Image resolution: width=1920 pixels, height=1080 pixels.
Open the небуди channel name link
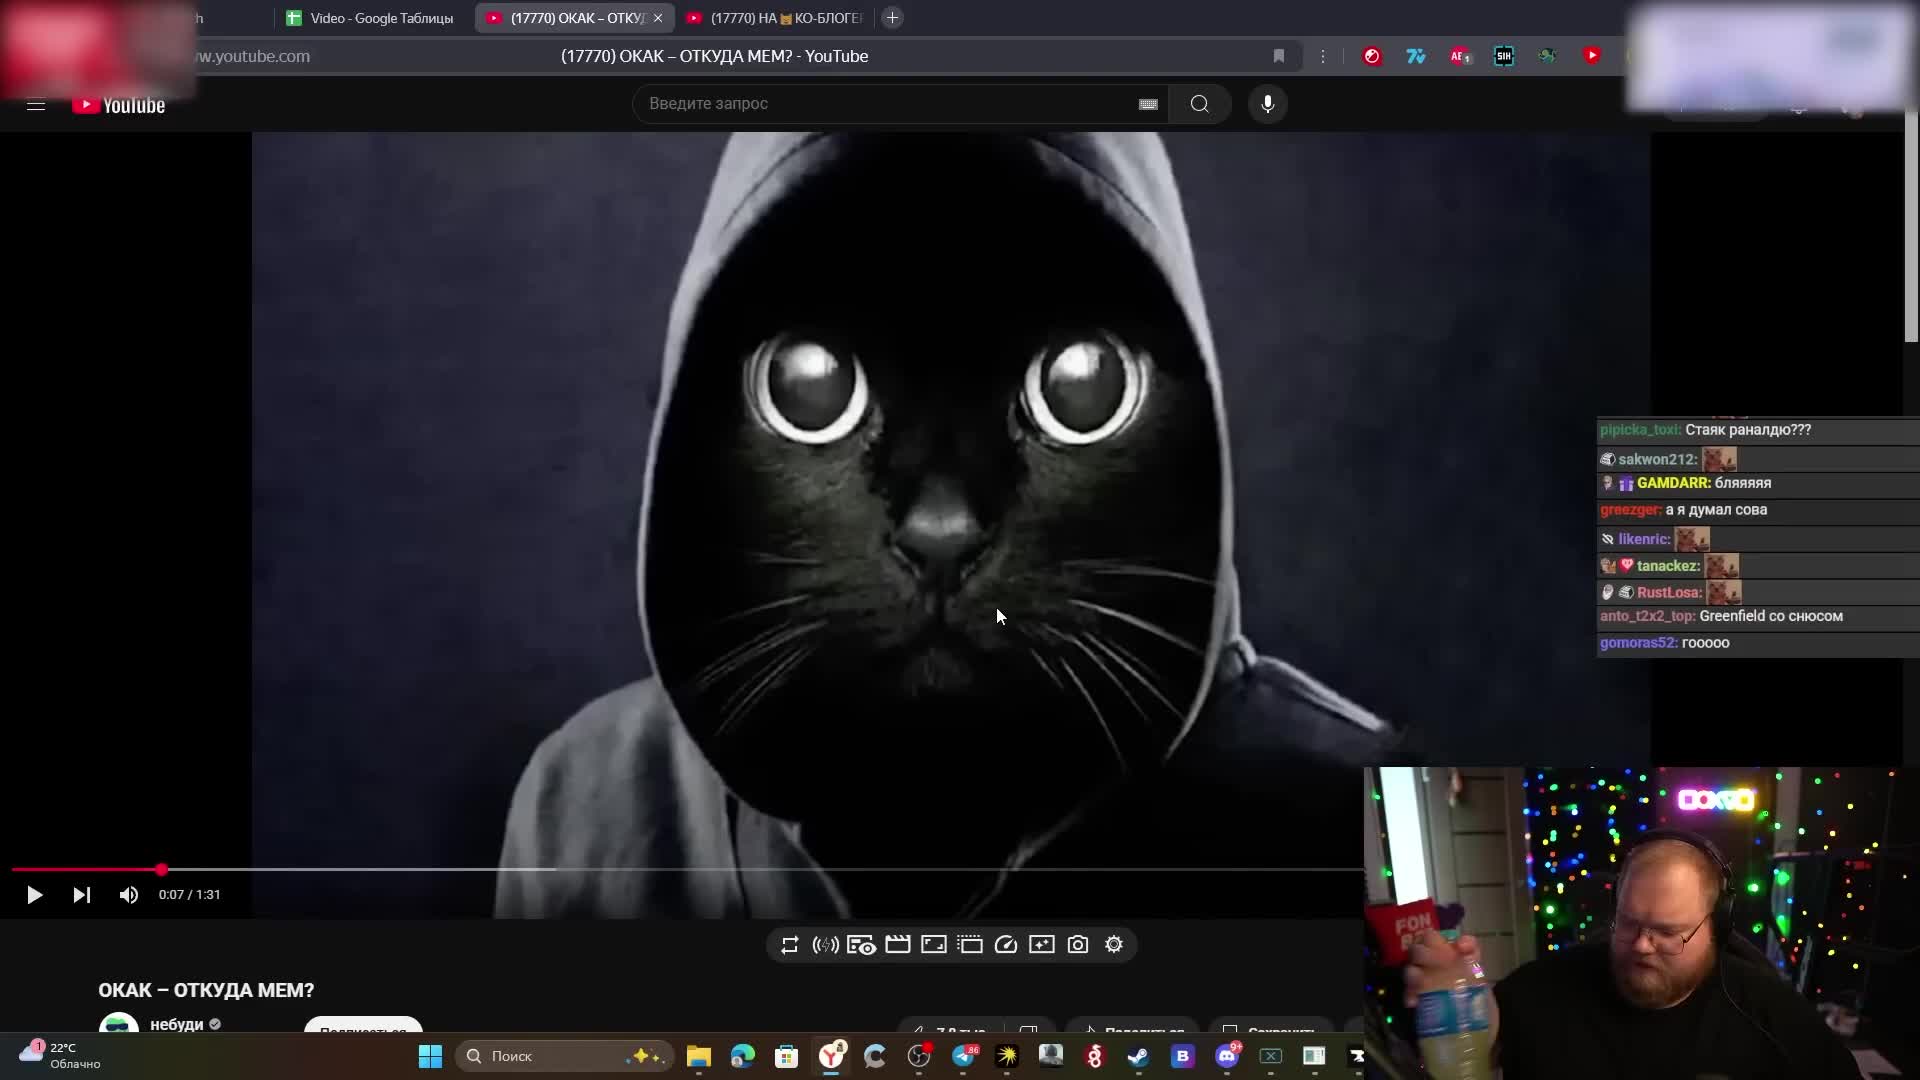tap(176, 1025)
